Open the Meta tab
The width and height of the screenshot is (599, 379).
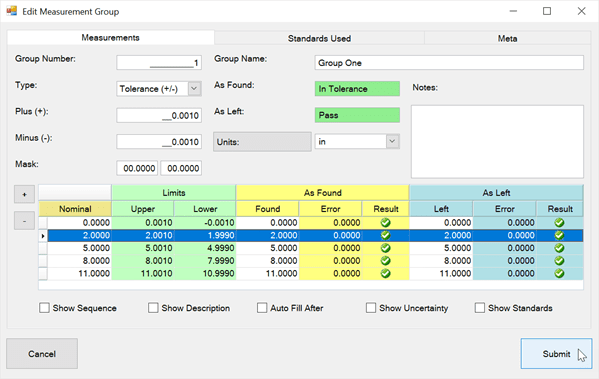(507, 39)
